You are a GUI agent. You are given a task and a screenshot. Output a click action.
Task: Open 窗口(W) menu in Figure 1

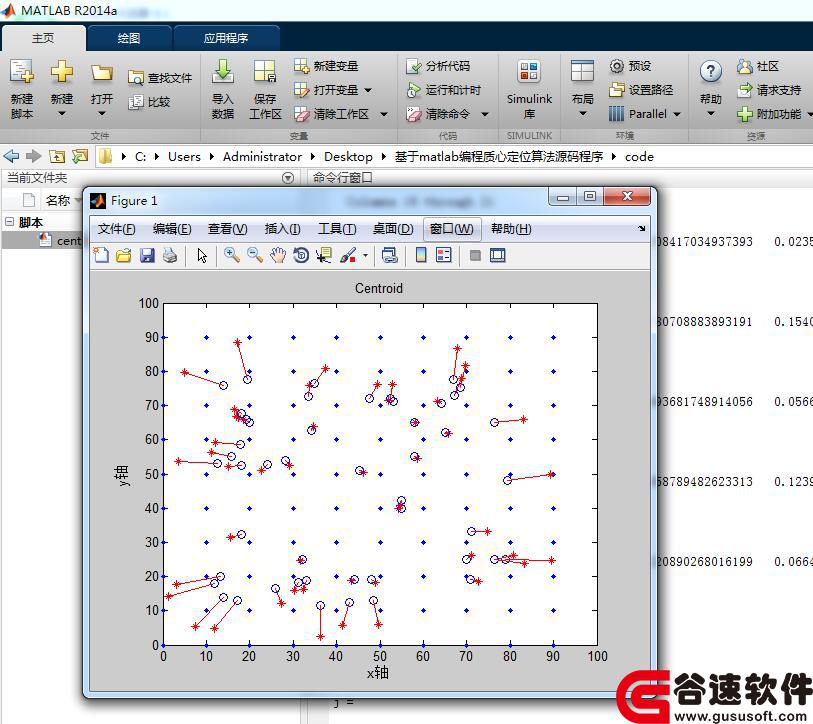452,229
